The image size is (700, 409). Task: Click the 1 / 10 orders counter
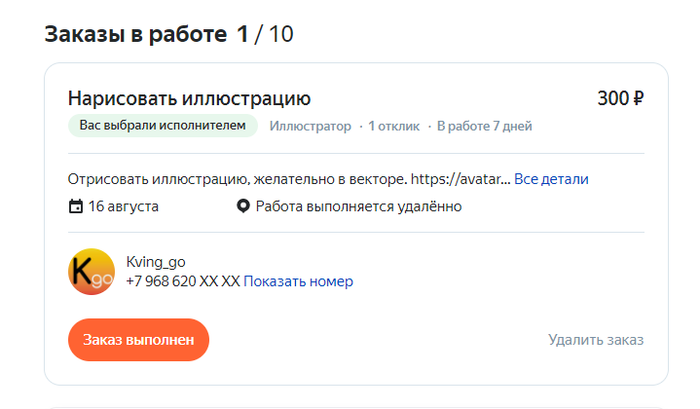265,34
